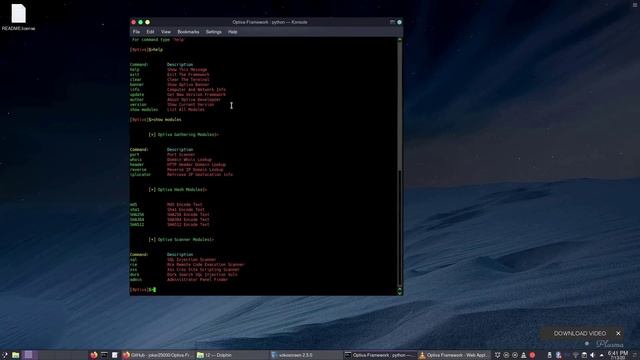Click 'Optiva Gathering Modules' heading
This screenshot has height=360, width=640.
[x=184, y=135]
